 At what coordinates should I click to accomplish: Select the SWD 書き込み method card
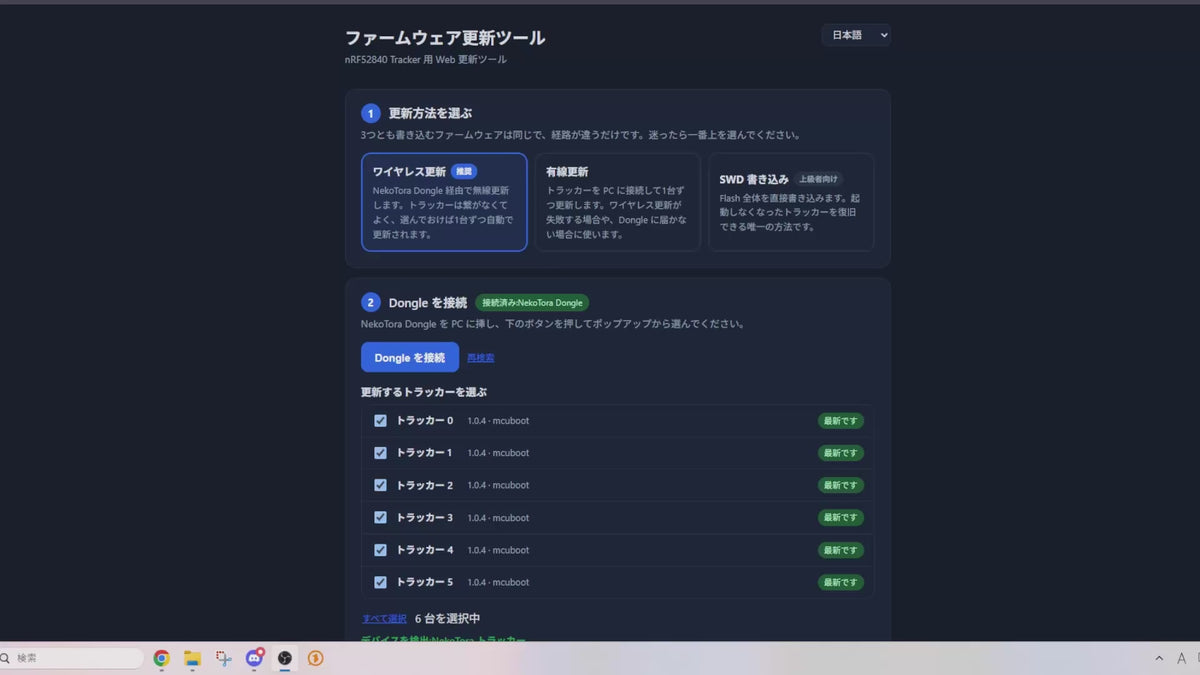coord(791,202)
